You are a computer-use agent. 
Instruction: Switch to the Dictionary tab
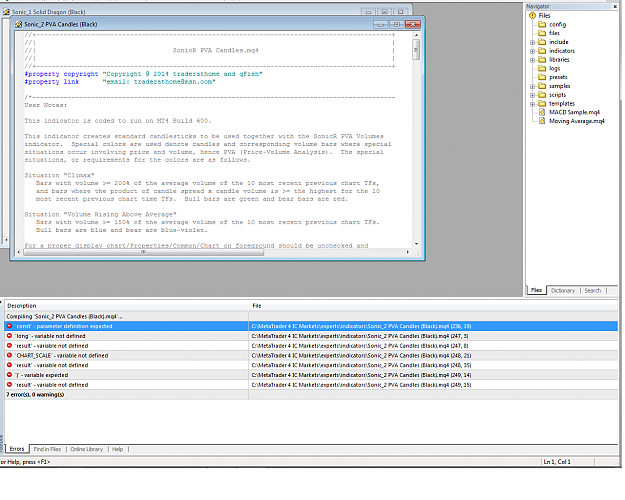click(563, 291)
